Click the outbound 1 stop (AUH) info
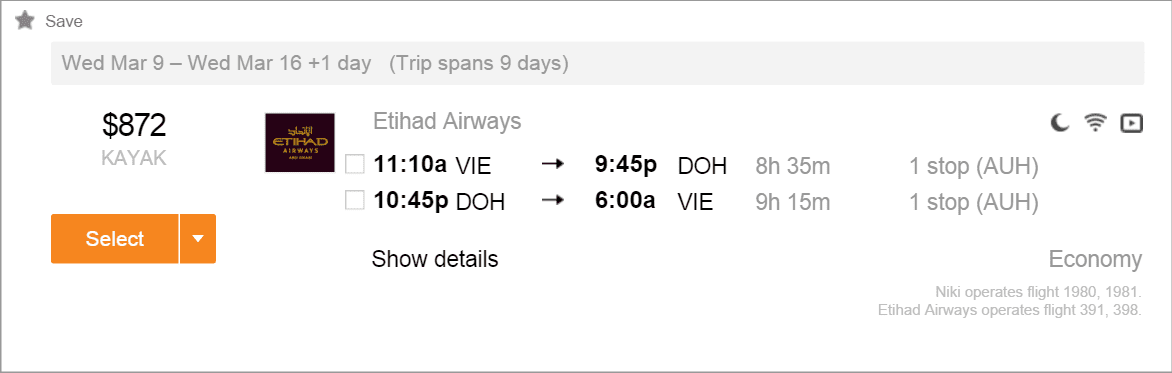1172x373 pixels. click(x=974, y=166)
